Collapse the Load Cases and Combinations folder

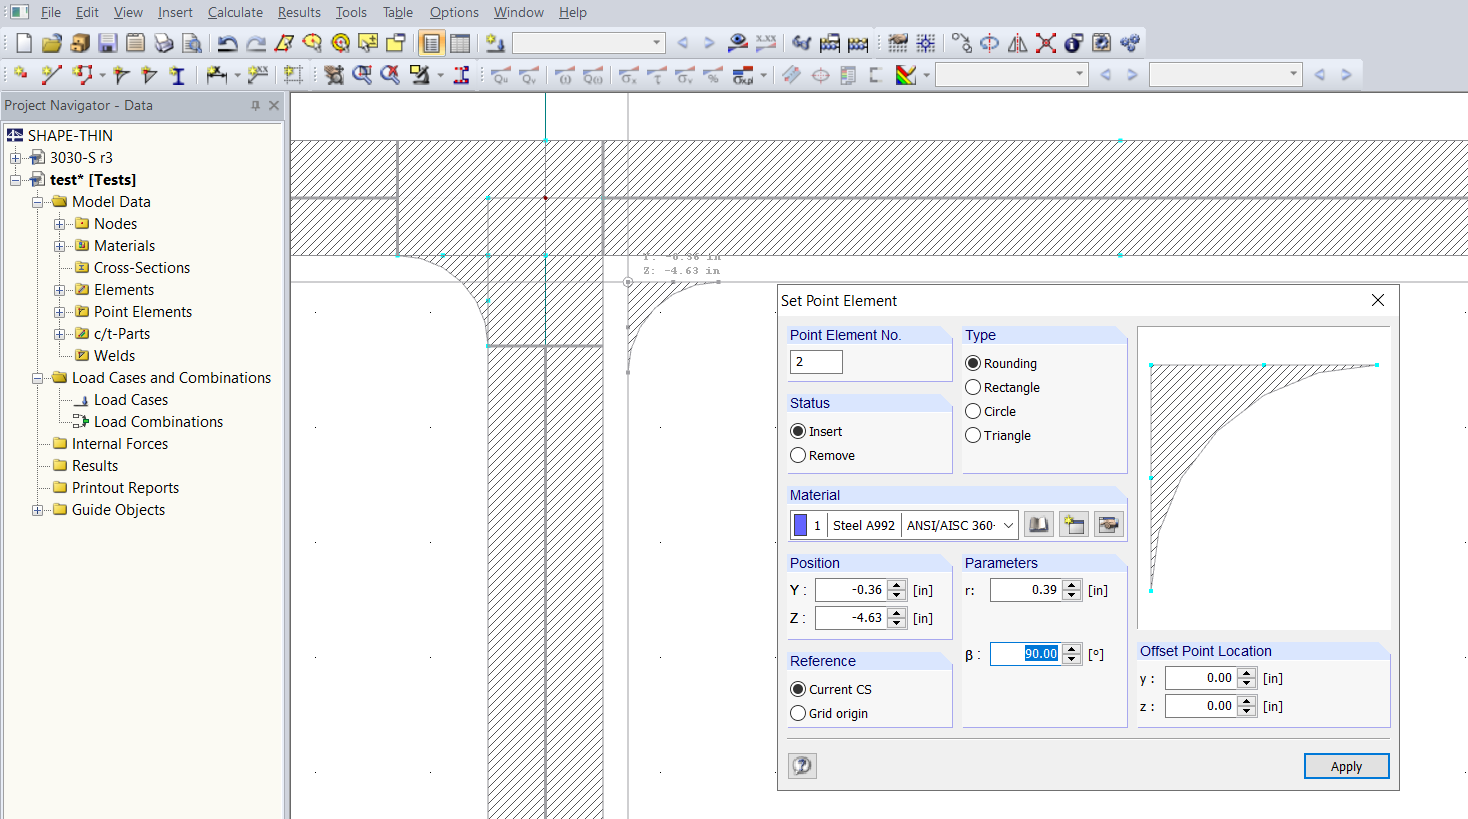38,378
